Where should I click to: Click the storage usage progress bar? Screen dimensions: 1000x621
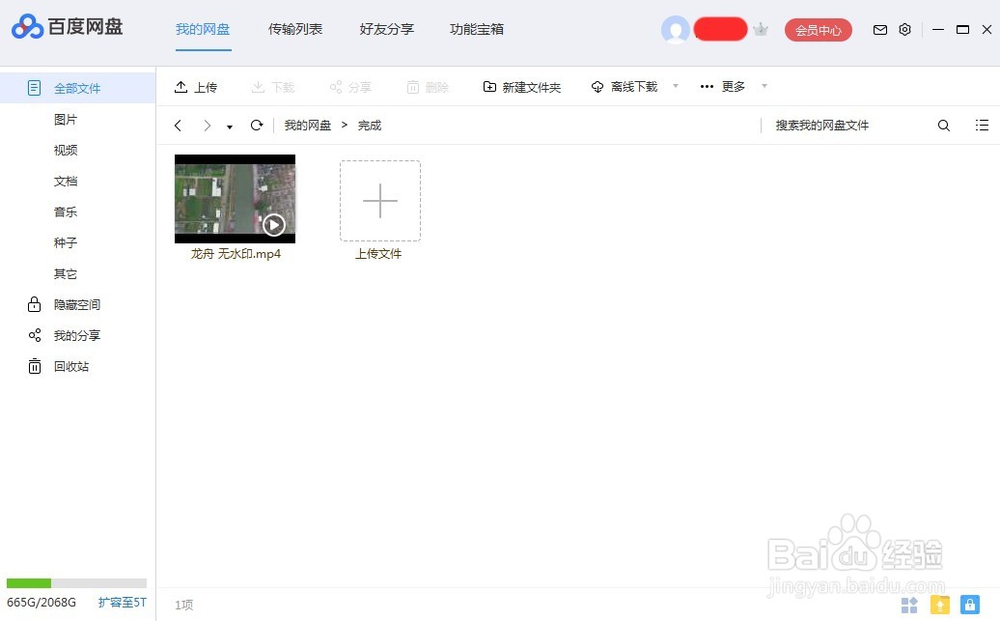[x=77, y=583]
